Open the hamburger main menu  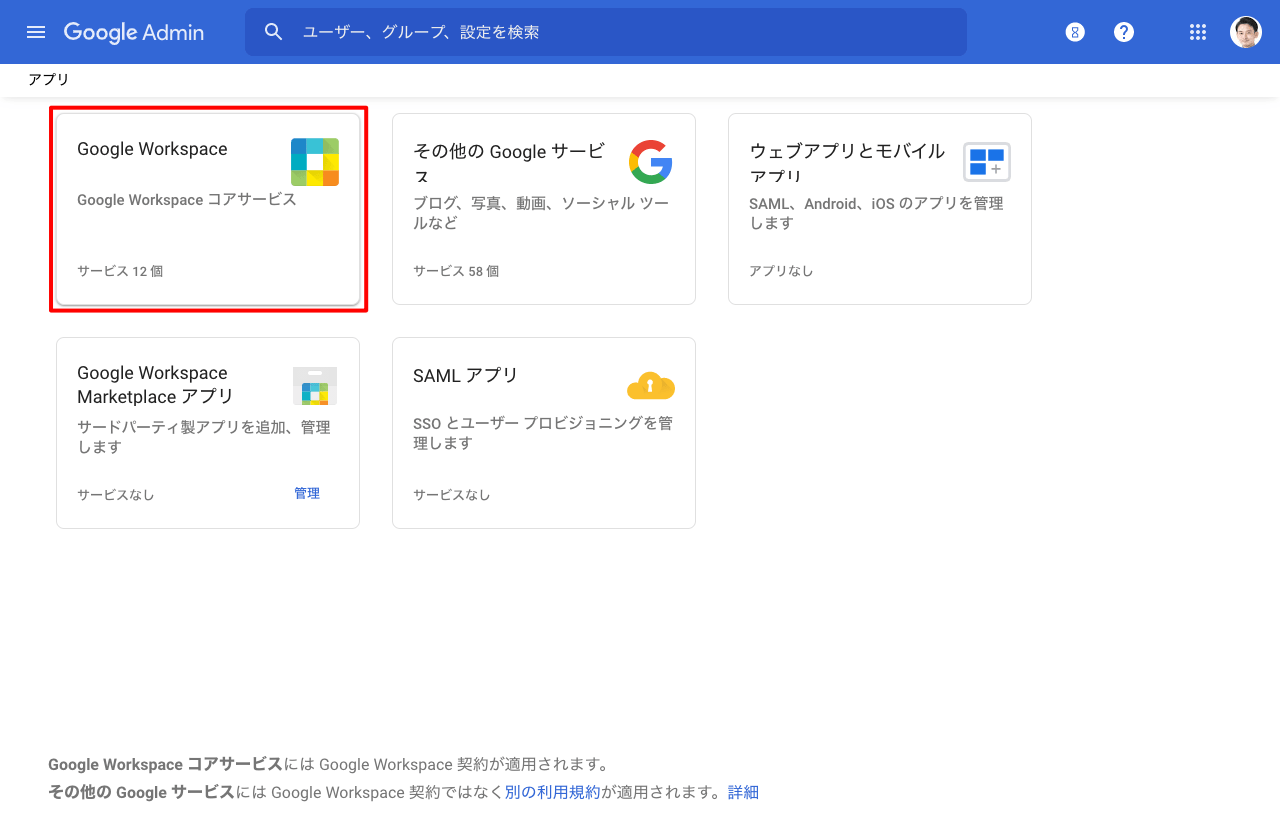pyautogui.click(x=36, y=32)
